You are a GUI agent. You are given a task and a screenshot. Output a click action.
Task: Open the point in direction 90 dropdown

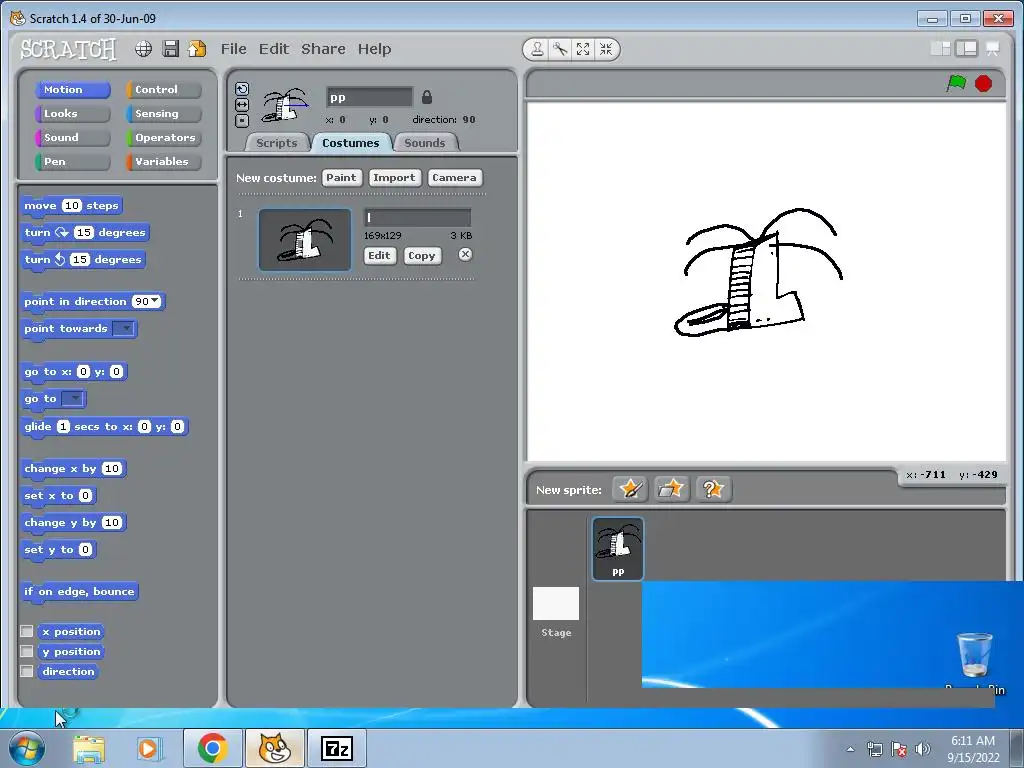pos(155,301)
